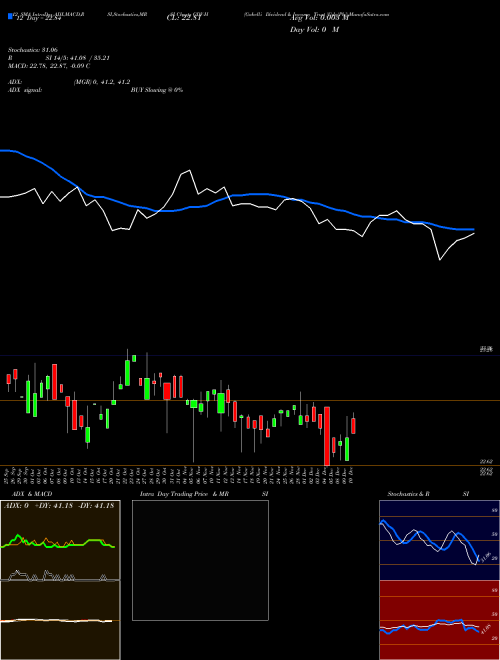
Task: Click the 'ADX signal:' label
Action: 24,90
